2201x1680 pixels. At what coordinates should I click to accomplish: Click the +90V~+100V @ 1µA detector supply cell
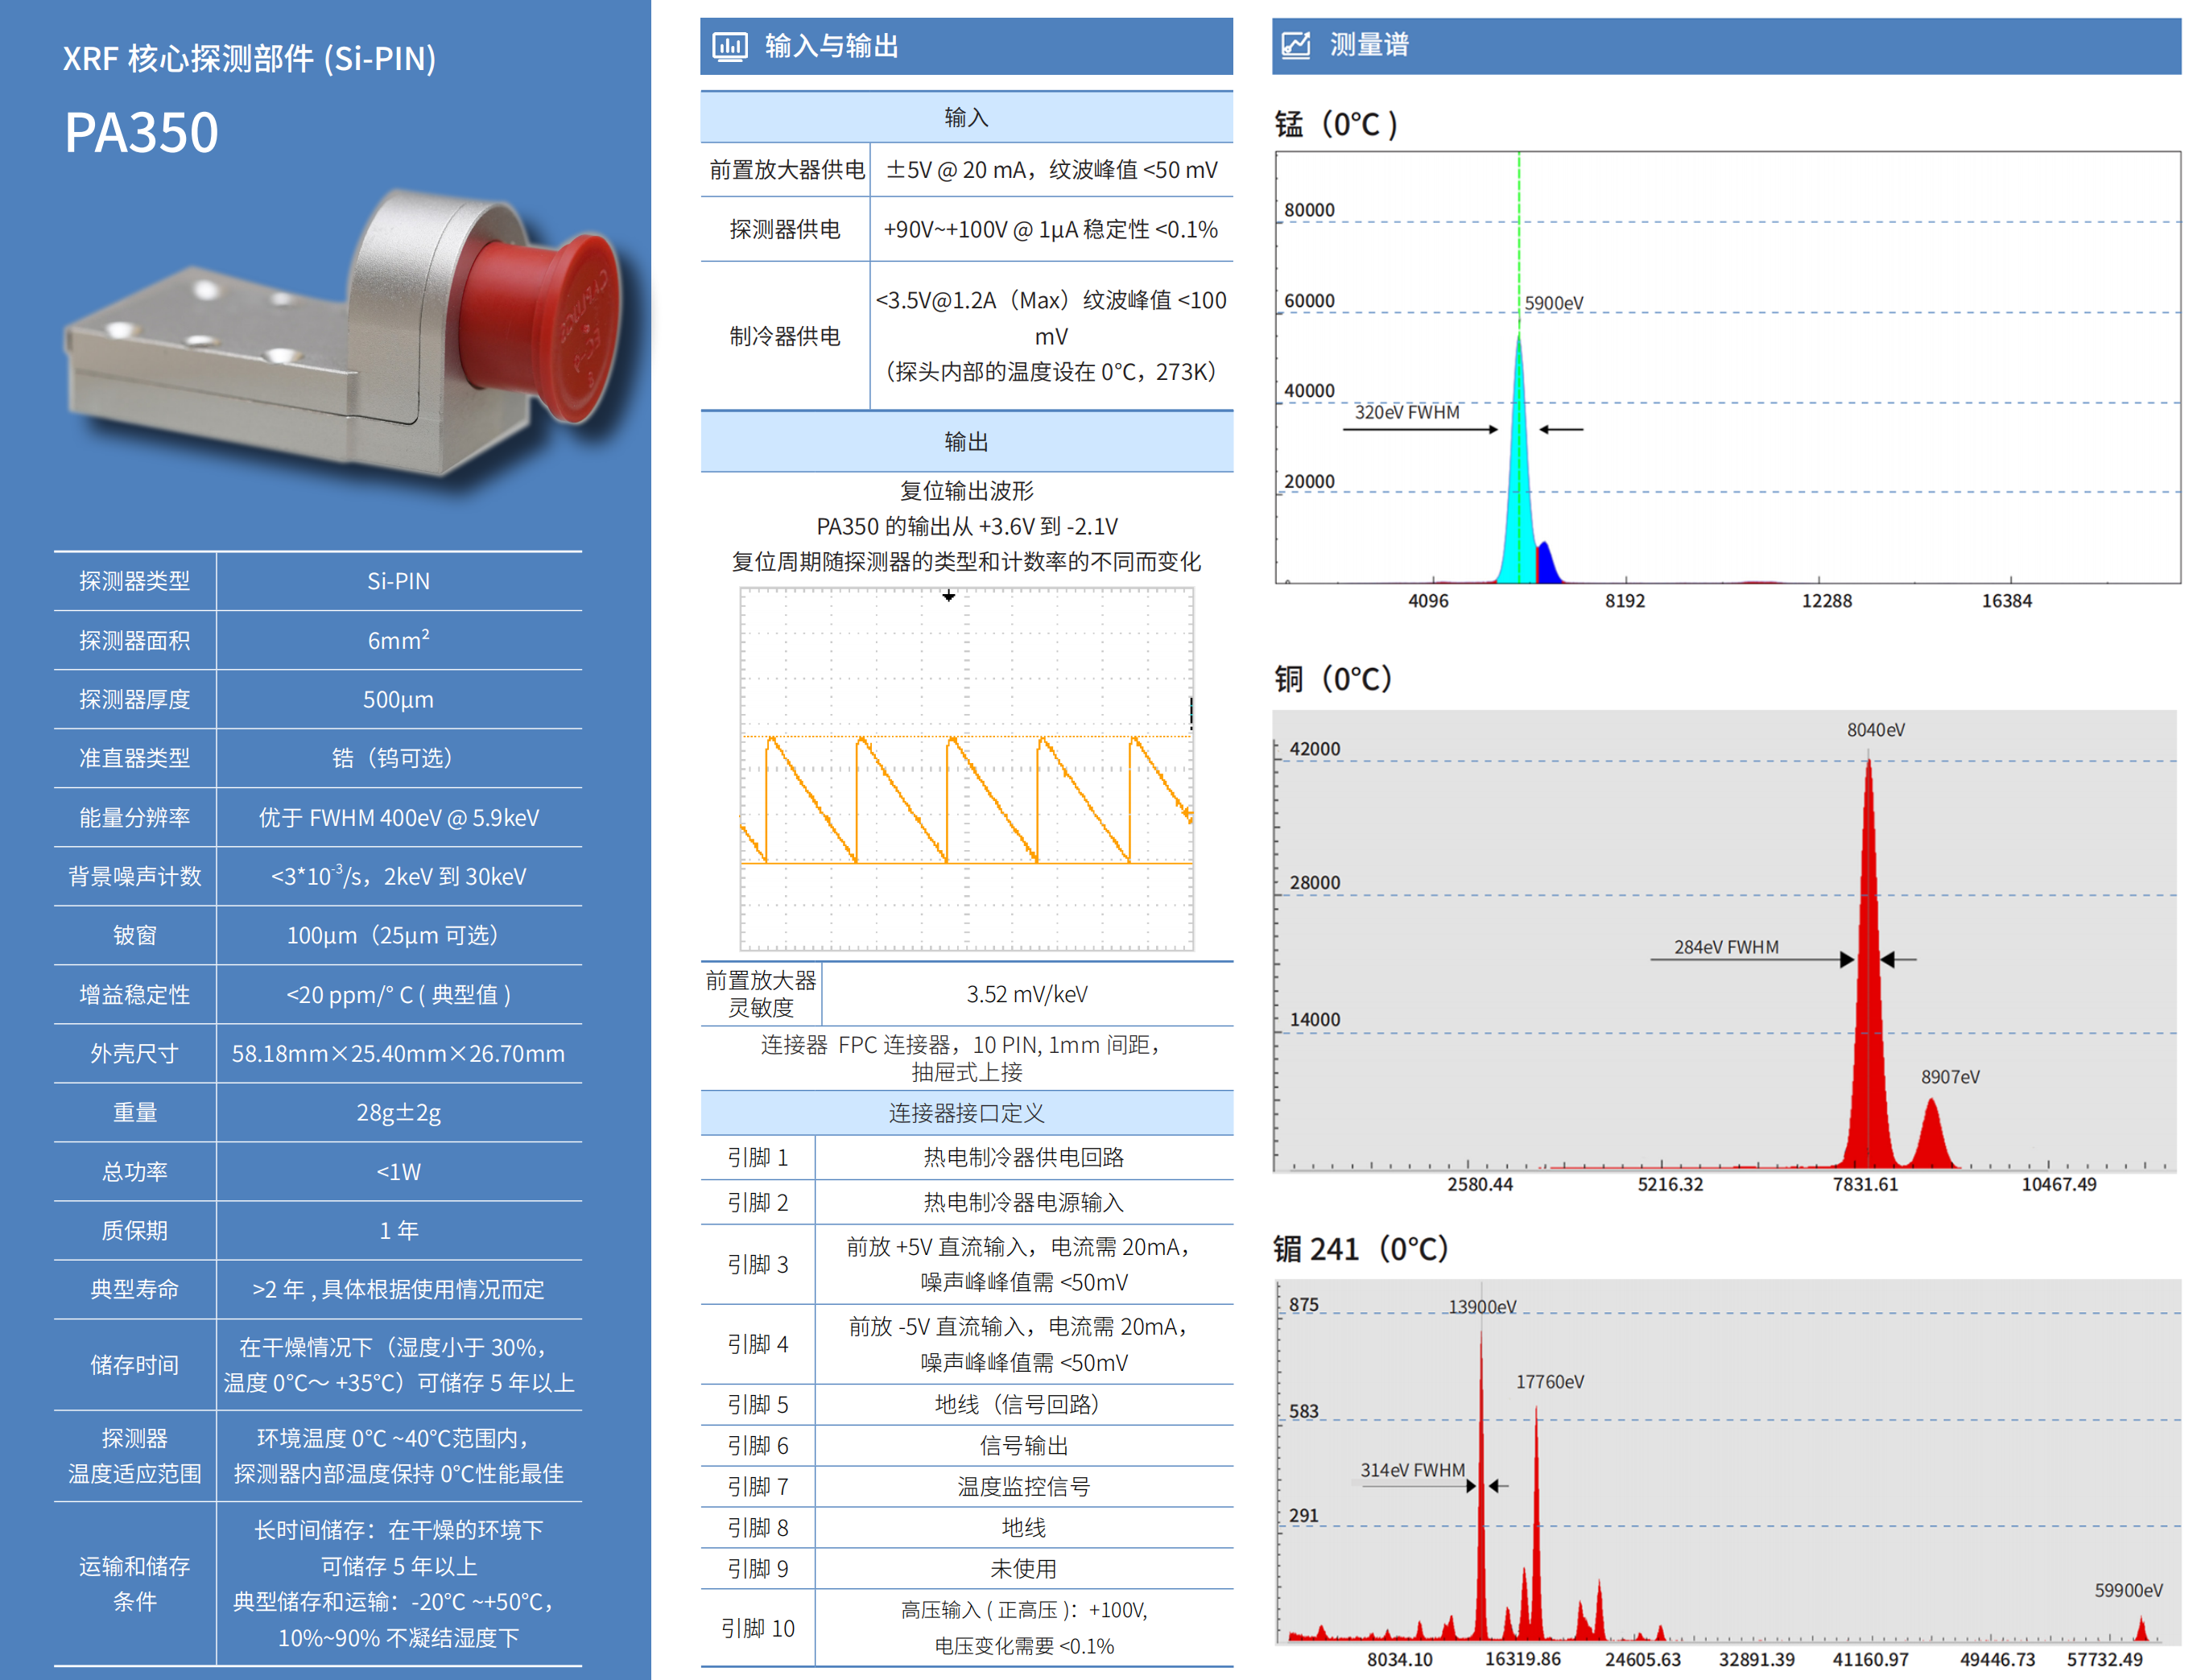coord(1051,229)
